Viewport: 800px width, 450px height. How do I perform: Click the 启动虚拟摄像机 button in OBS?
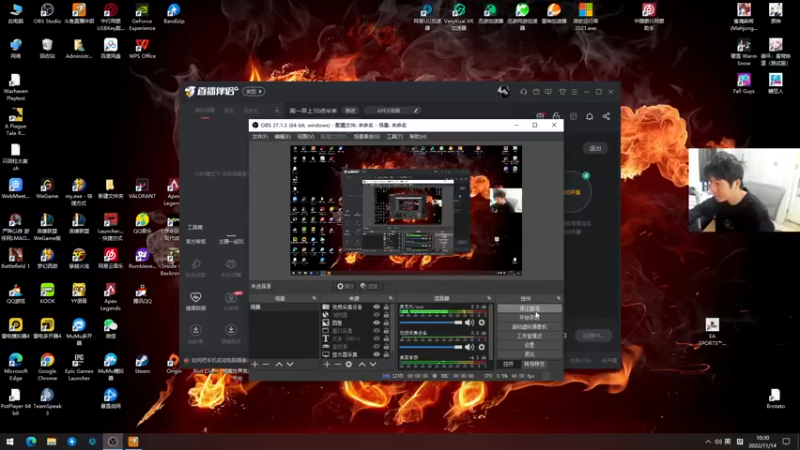point(529,327)
